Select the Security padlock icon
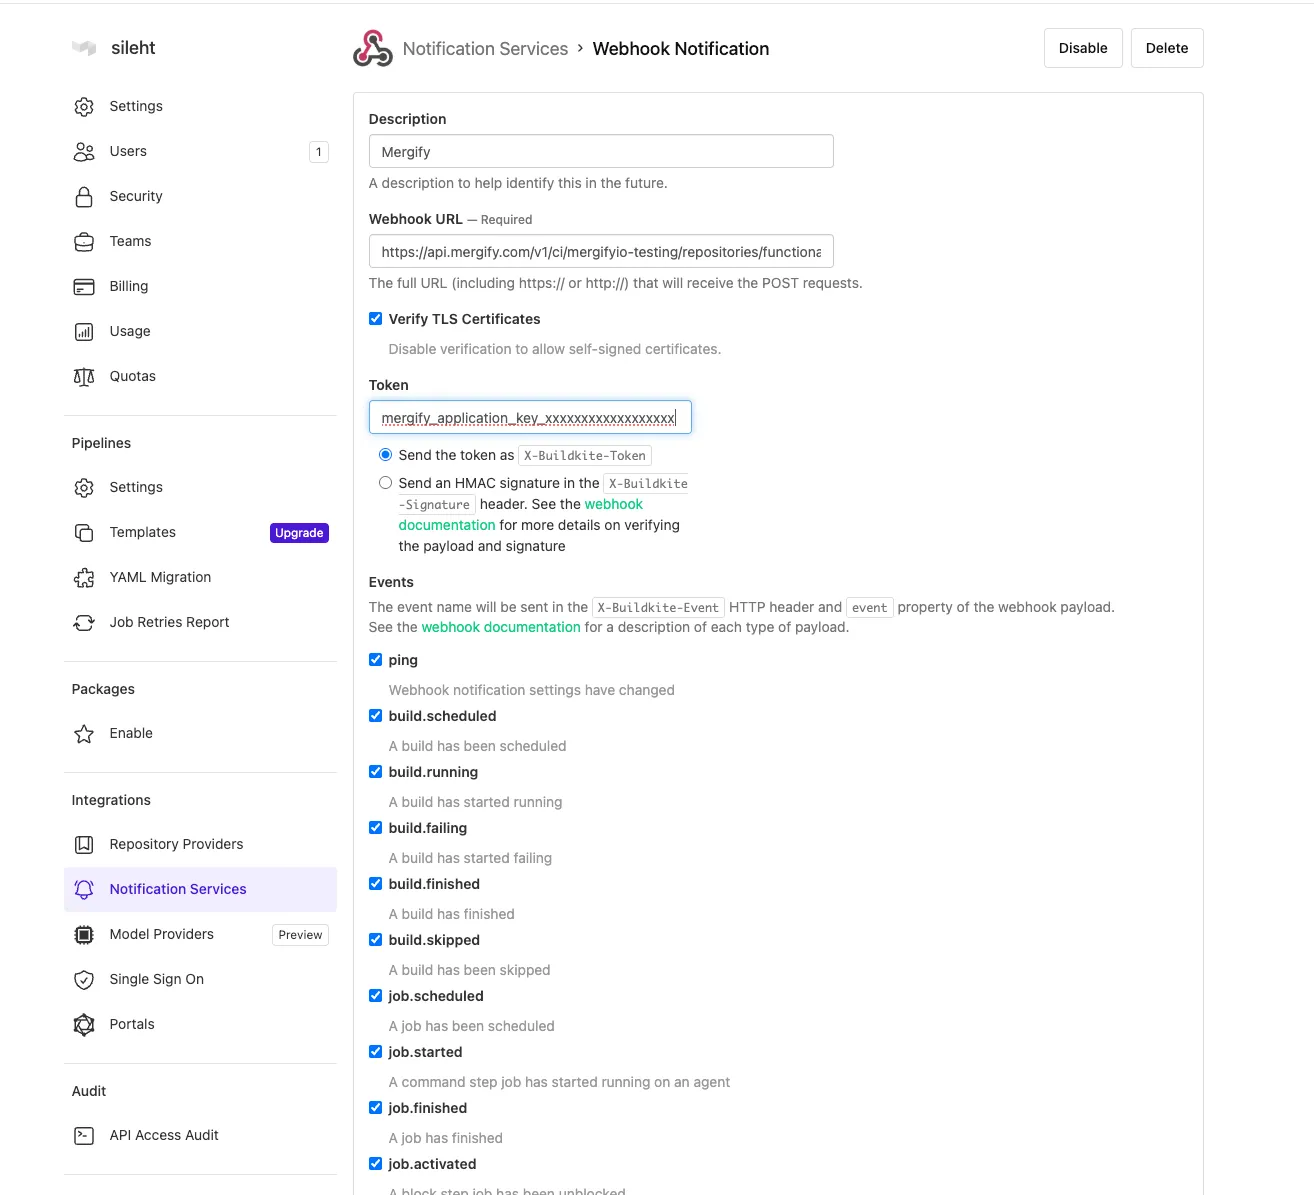This screenshot has width=1314, height=1195. [84, 196]
